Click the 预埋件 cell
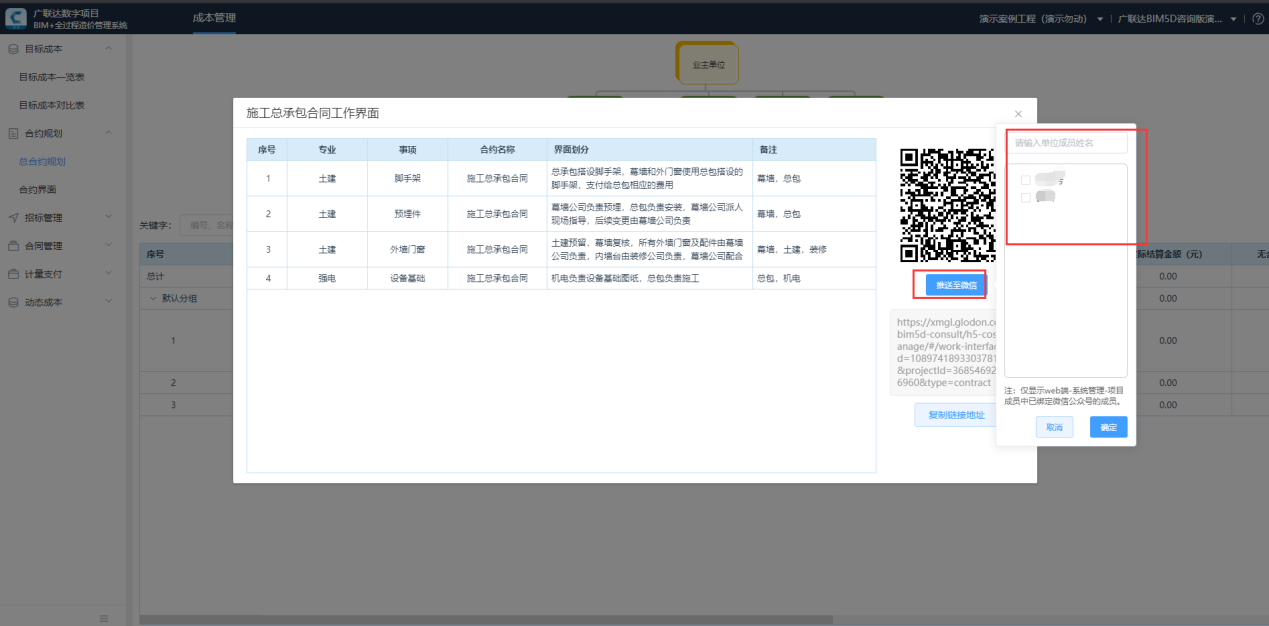This screenshot has height=626, width=1269. 408,214
